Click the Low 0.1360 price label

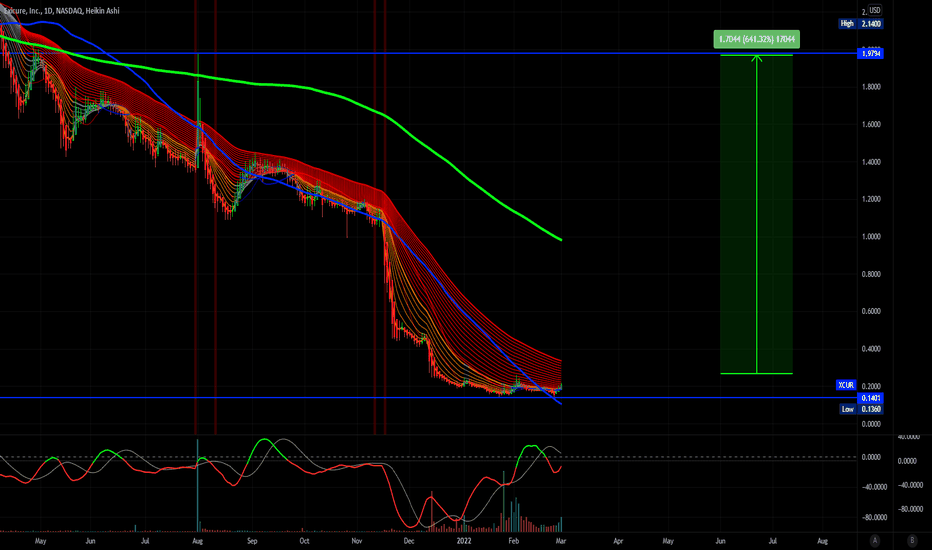click(862, 409)
